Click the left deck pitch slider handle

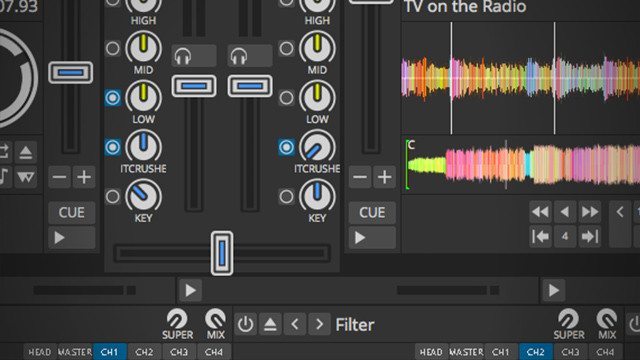[x=71, y=73]
